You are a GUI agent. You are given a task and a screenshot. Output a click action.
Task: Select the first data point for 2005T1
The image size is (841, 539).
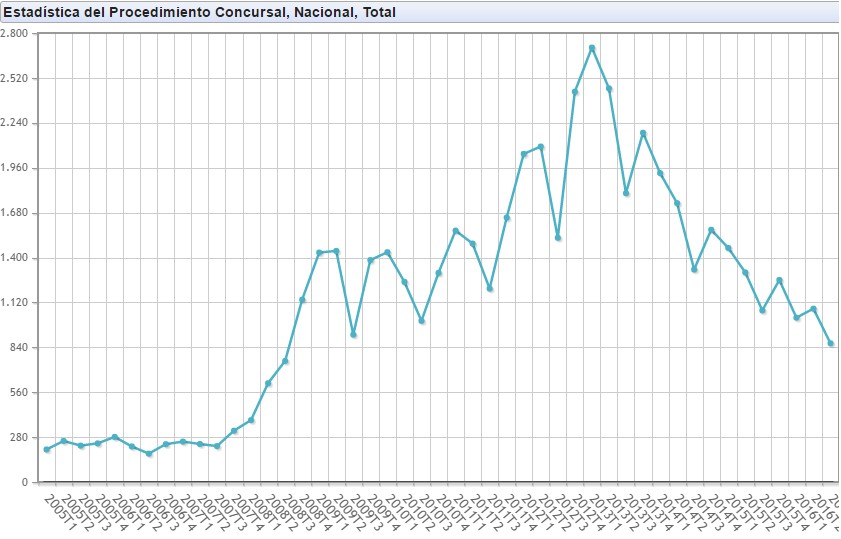[47, 449]
